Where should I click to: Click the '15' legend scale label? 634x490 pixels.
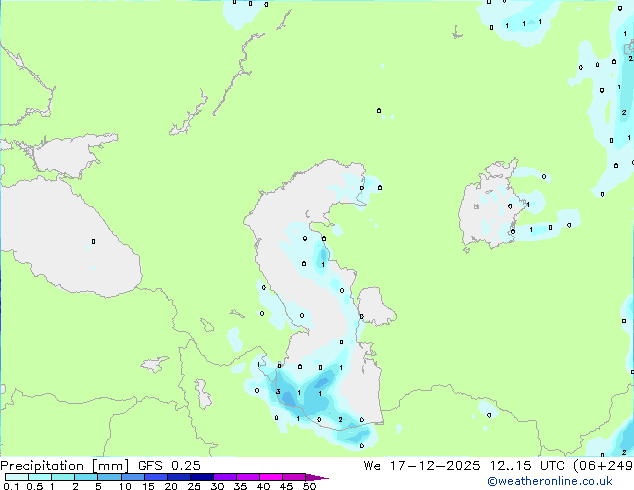(x=148, y=486)
